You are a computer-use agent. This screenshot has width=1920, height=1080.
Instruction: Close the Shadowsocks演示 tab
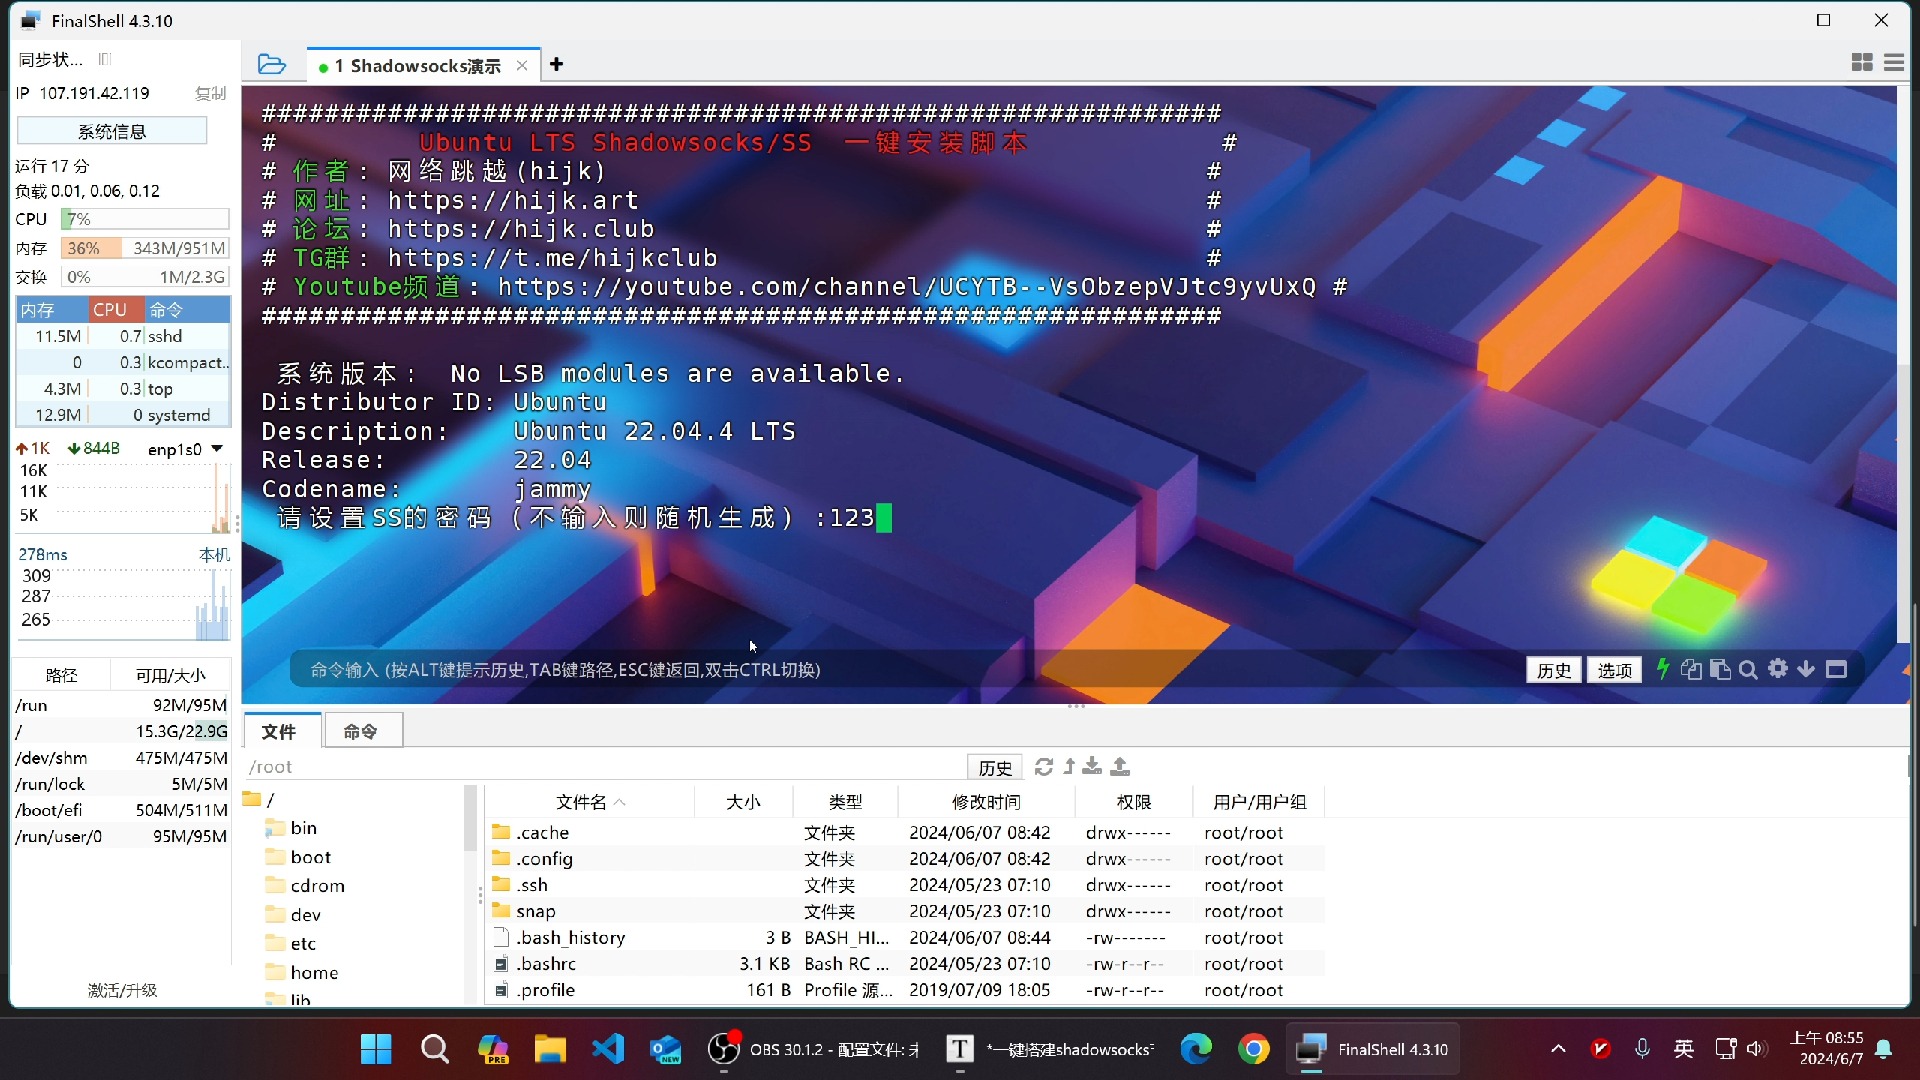tap(522, 65)
